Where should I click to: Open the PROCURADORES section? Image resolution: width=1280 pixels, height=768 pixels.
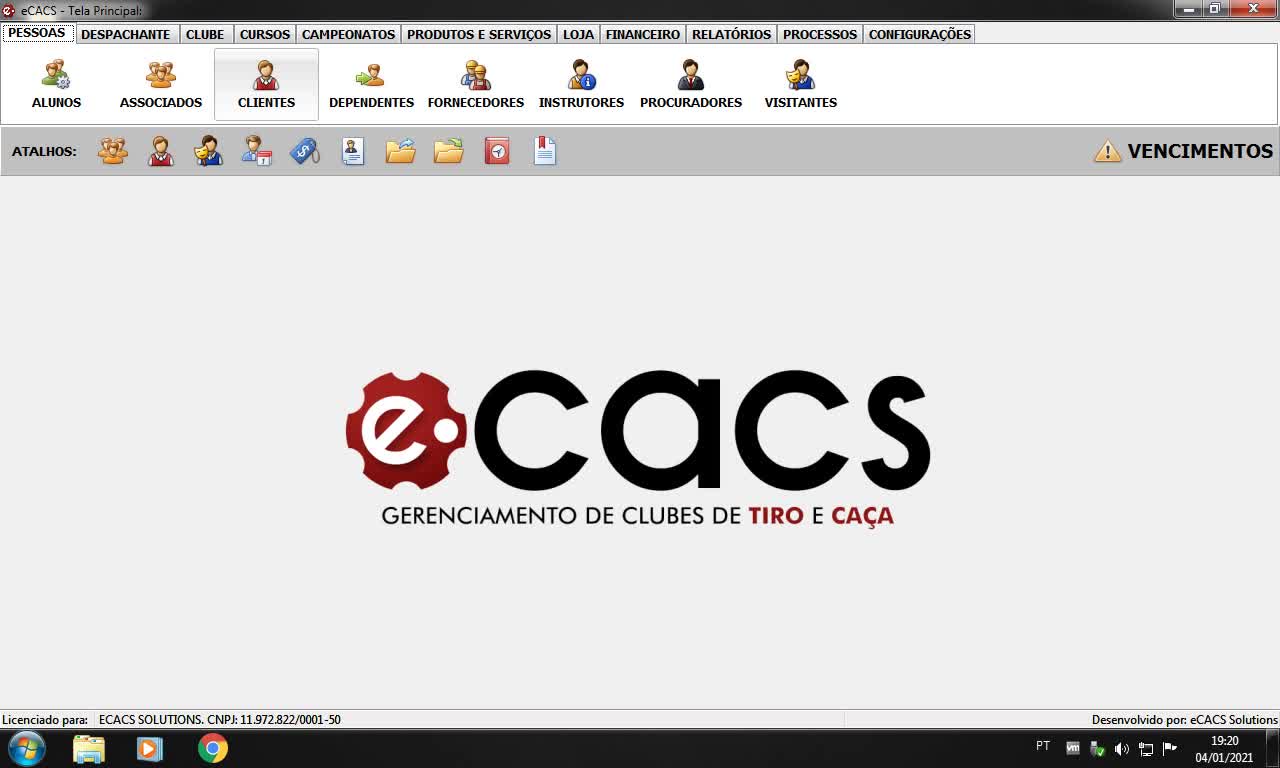click(x=691, y=85)
